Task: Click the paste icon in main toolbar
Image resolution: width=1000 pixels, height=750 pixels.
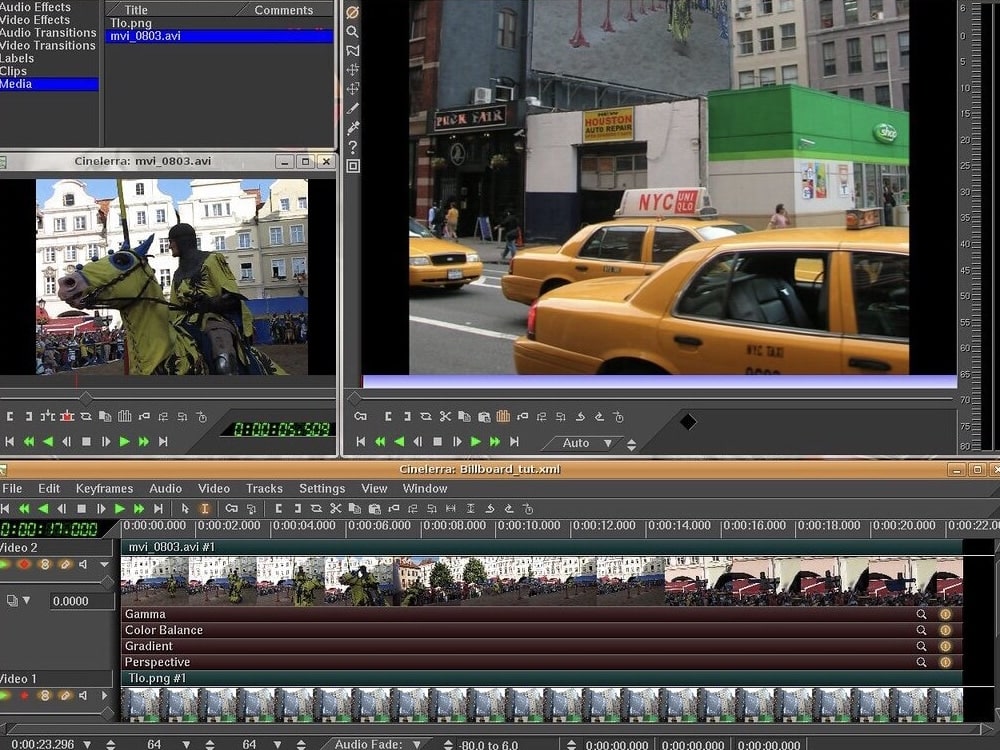Action: click(374, 508)
